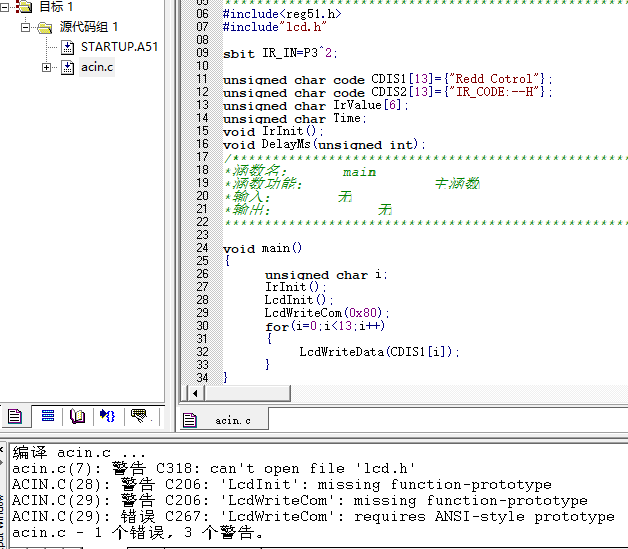Image resolution: width=628 pixels, height=549 pixels.
Task: Click the editor horizontal scroll left arrow
Action: click(195, 393)
